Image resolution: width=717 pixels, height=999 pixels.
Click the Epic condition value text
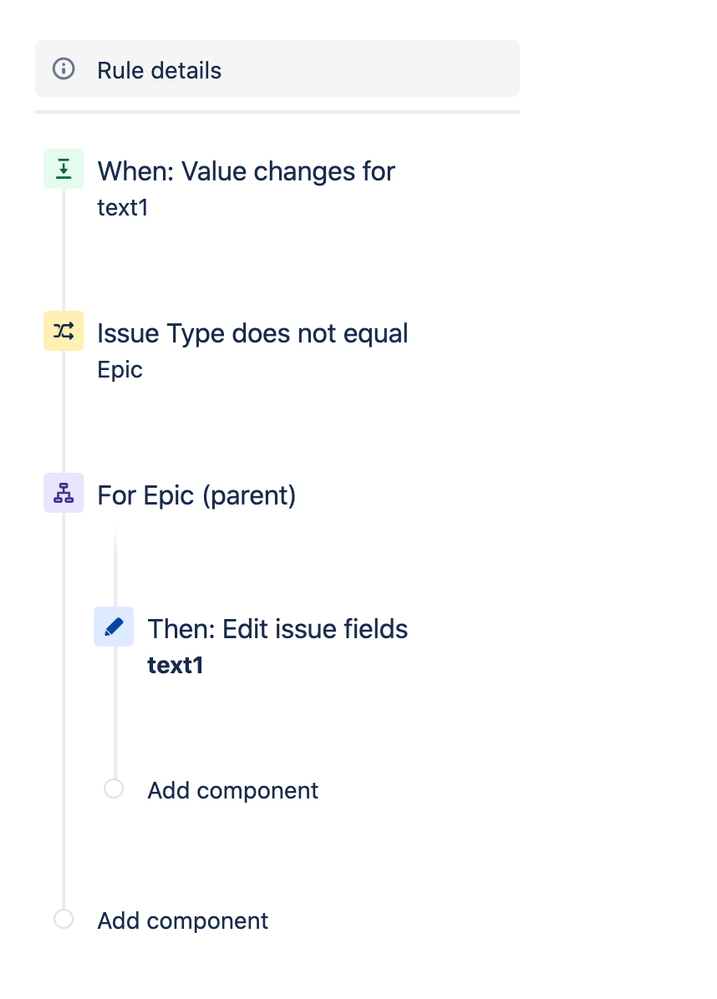[x=120, y=370]
